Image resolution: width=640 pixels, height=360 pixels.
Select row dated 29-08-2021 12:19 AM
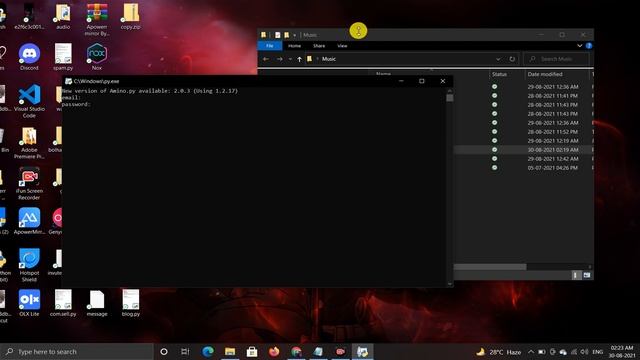(x=524, y=141)
